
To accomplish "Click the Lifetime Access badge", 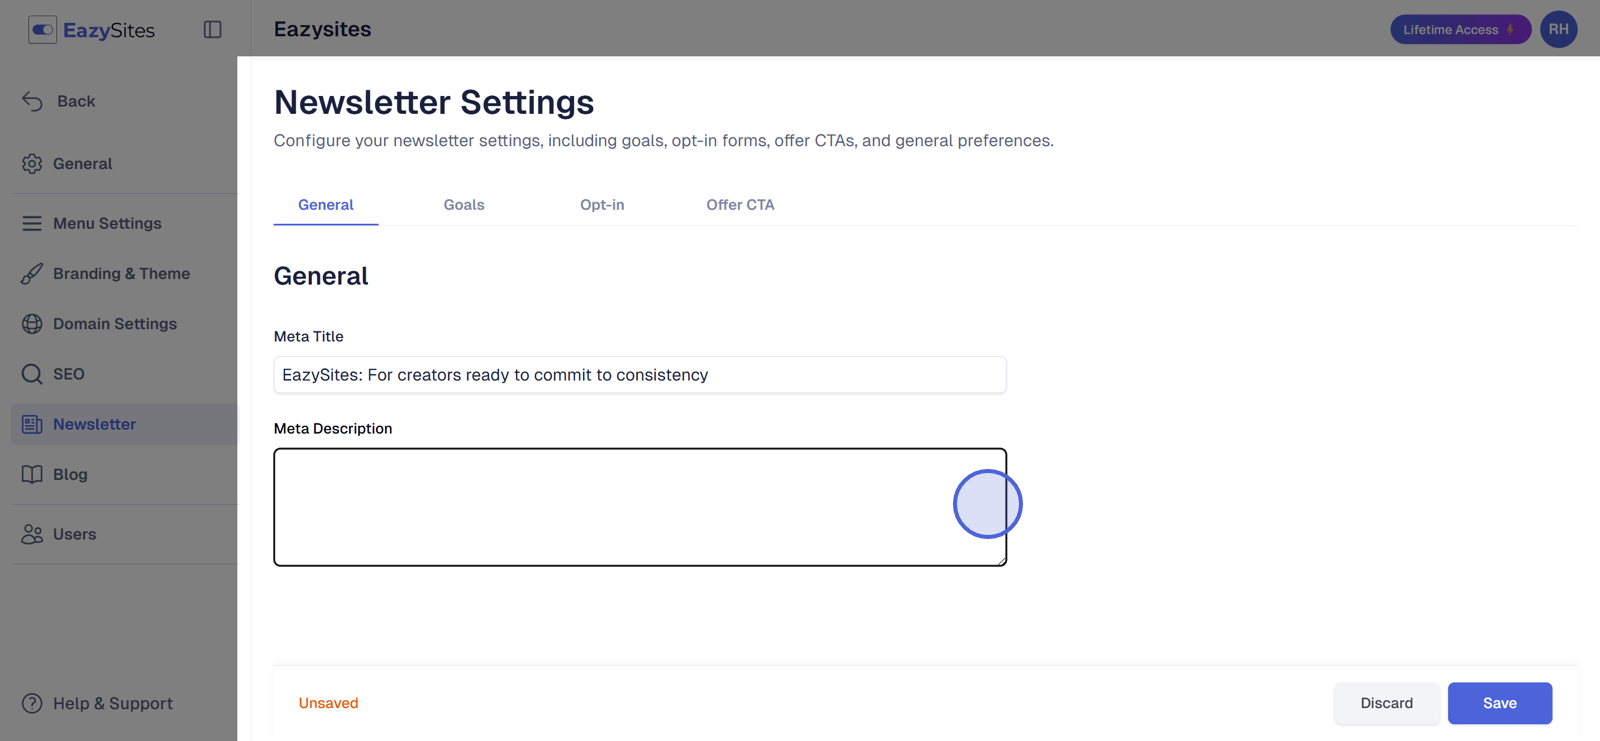I will tap(1460, 29).
